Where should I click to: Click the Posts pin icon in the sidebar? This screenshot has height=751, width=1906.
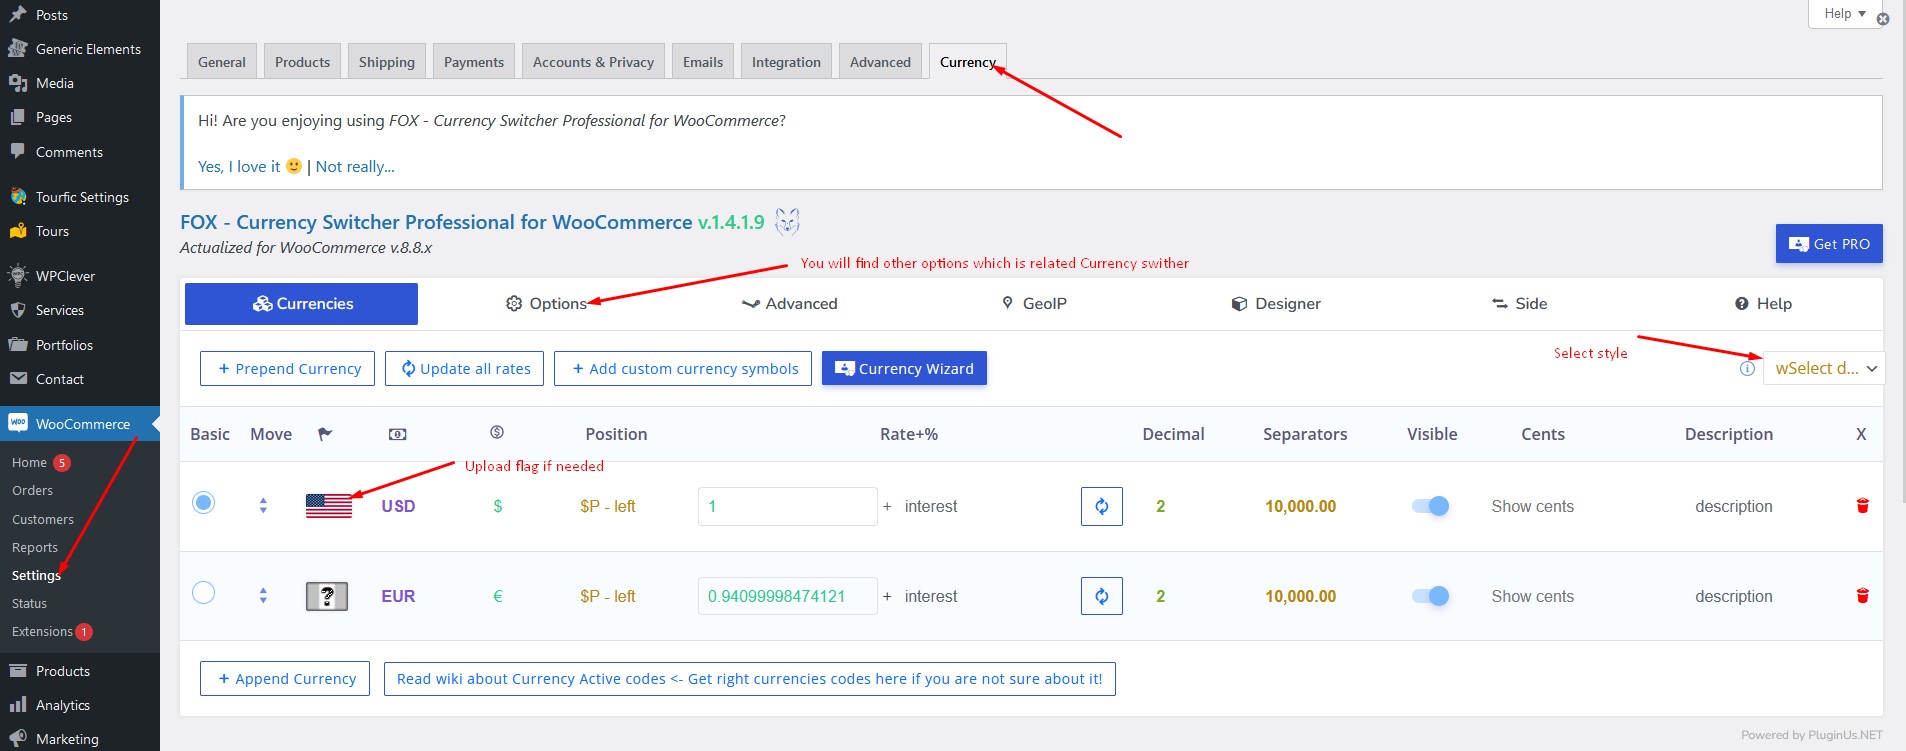(x=18, y=14)
